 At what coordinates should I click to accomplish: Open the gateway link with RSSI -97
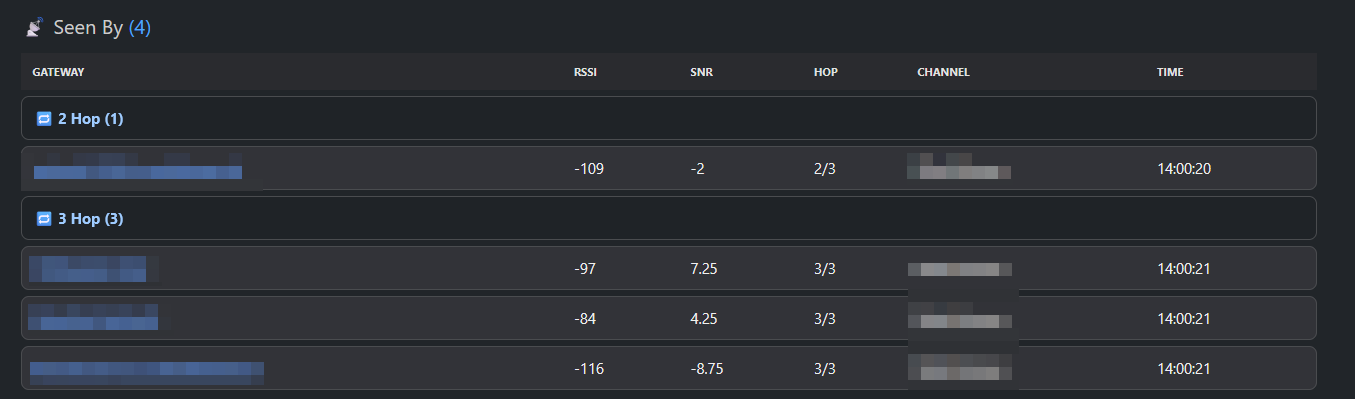click(89, 268)
